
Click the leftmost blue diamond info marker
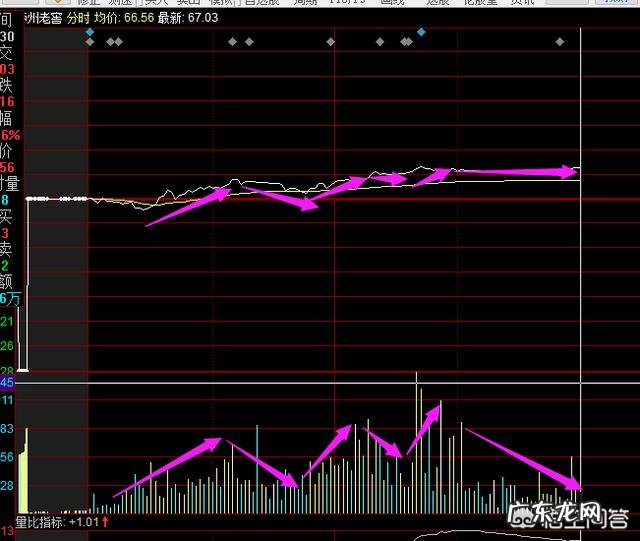click(89, 32)
